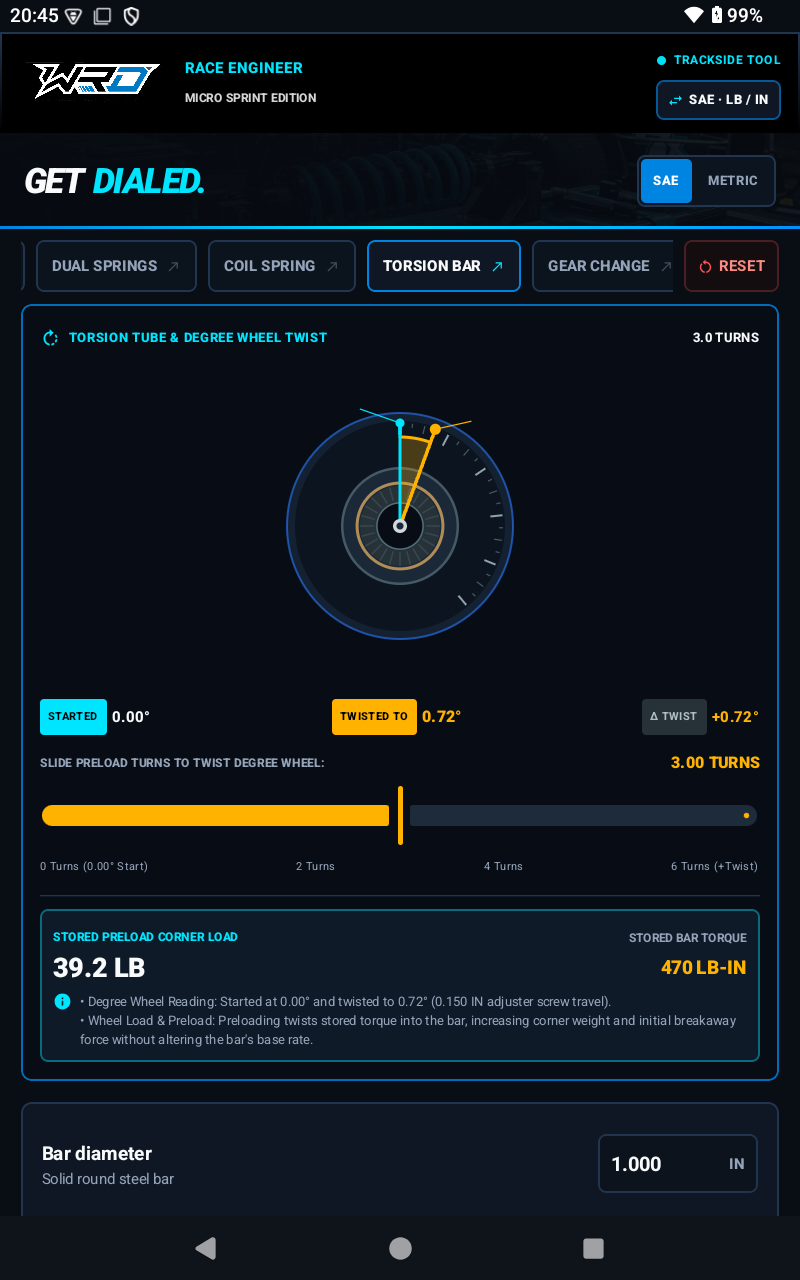Viewport: 800px width, 1280px height.
Task: Click the circular reset arrow icon
Action: tap(705, 266)
